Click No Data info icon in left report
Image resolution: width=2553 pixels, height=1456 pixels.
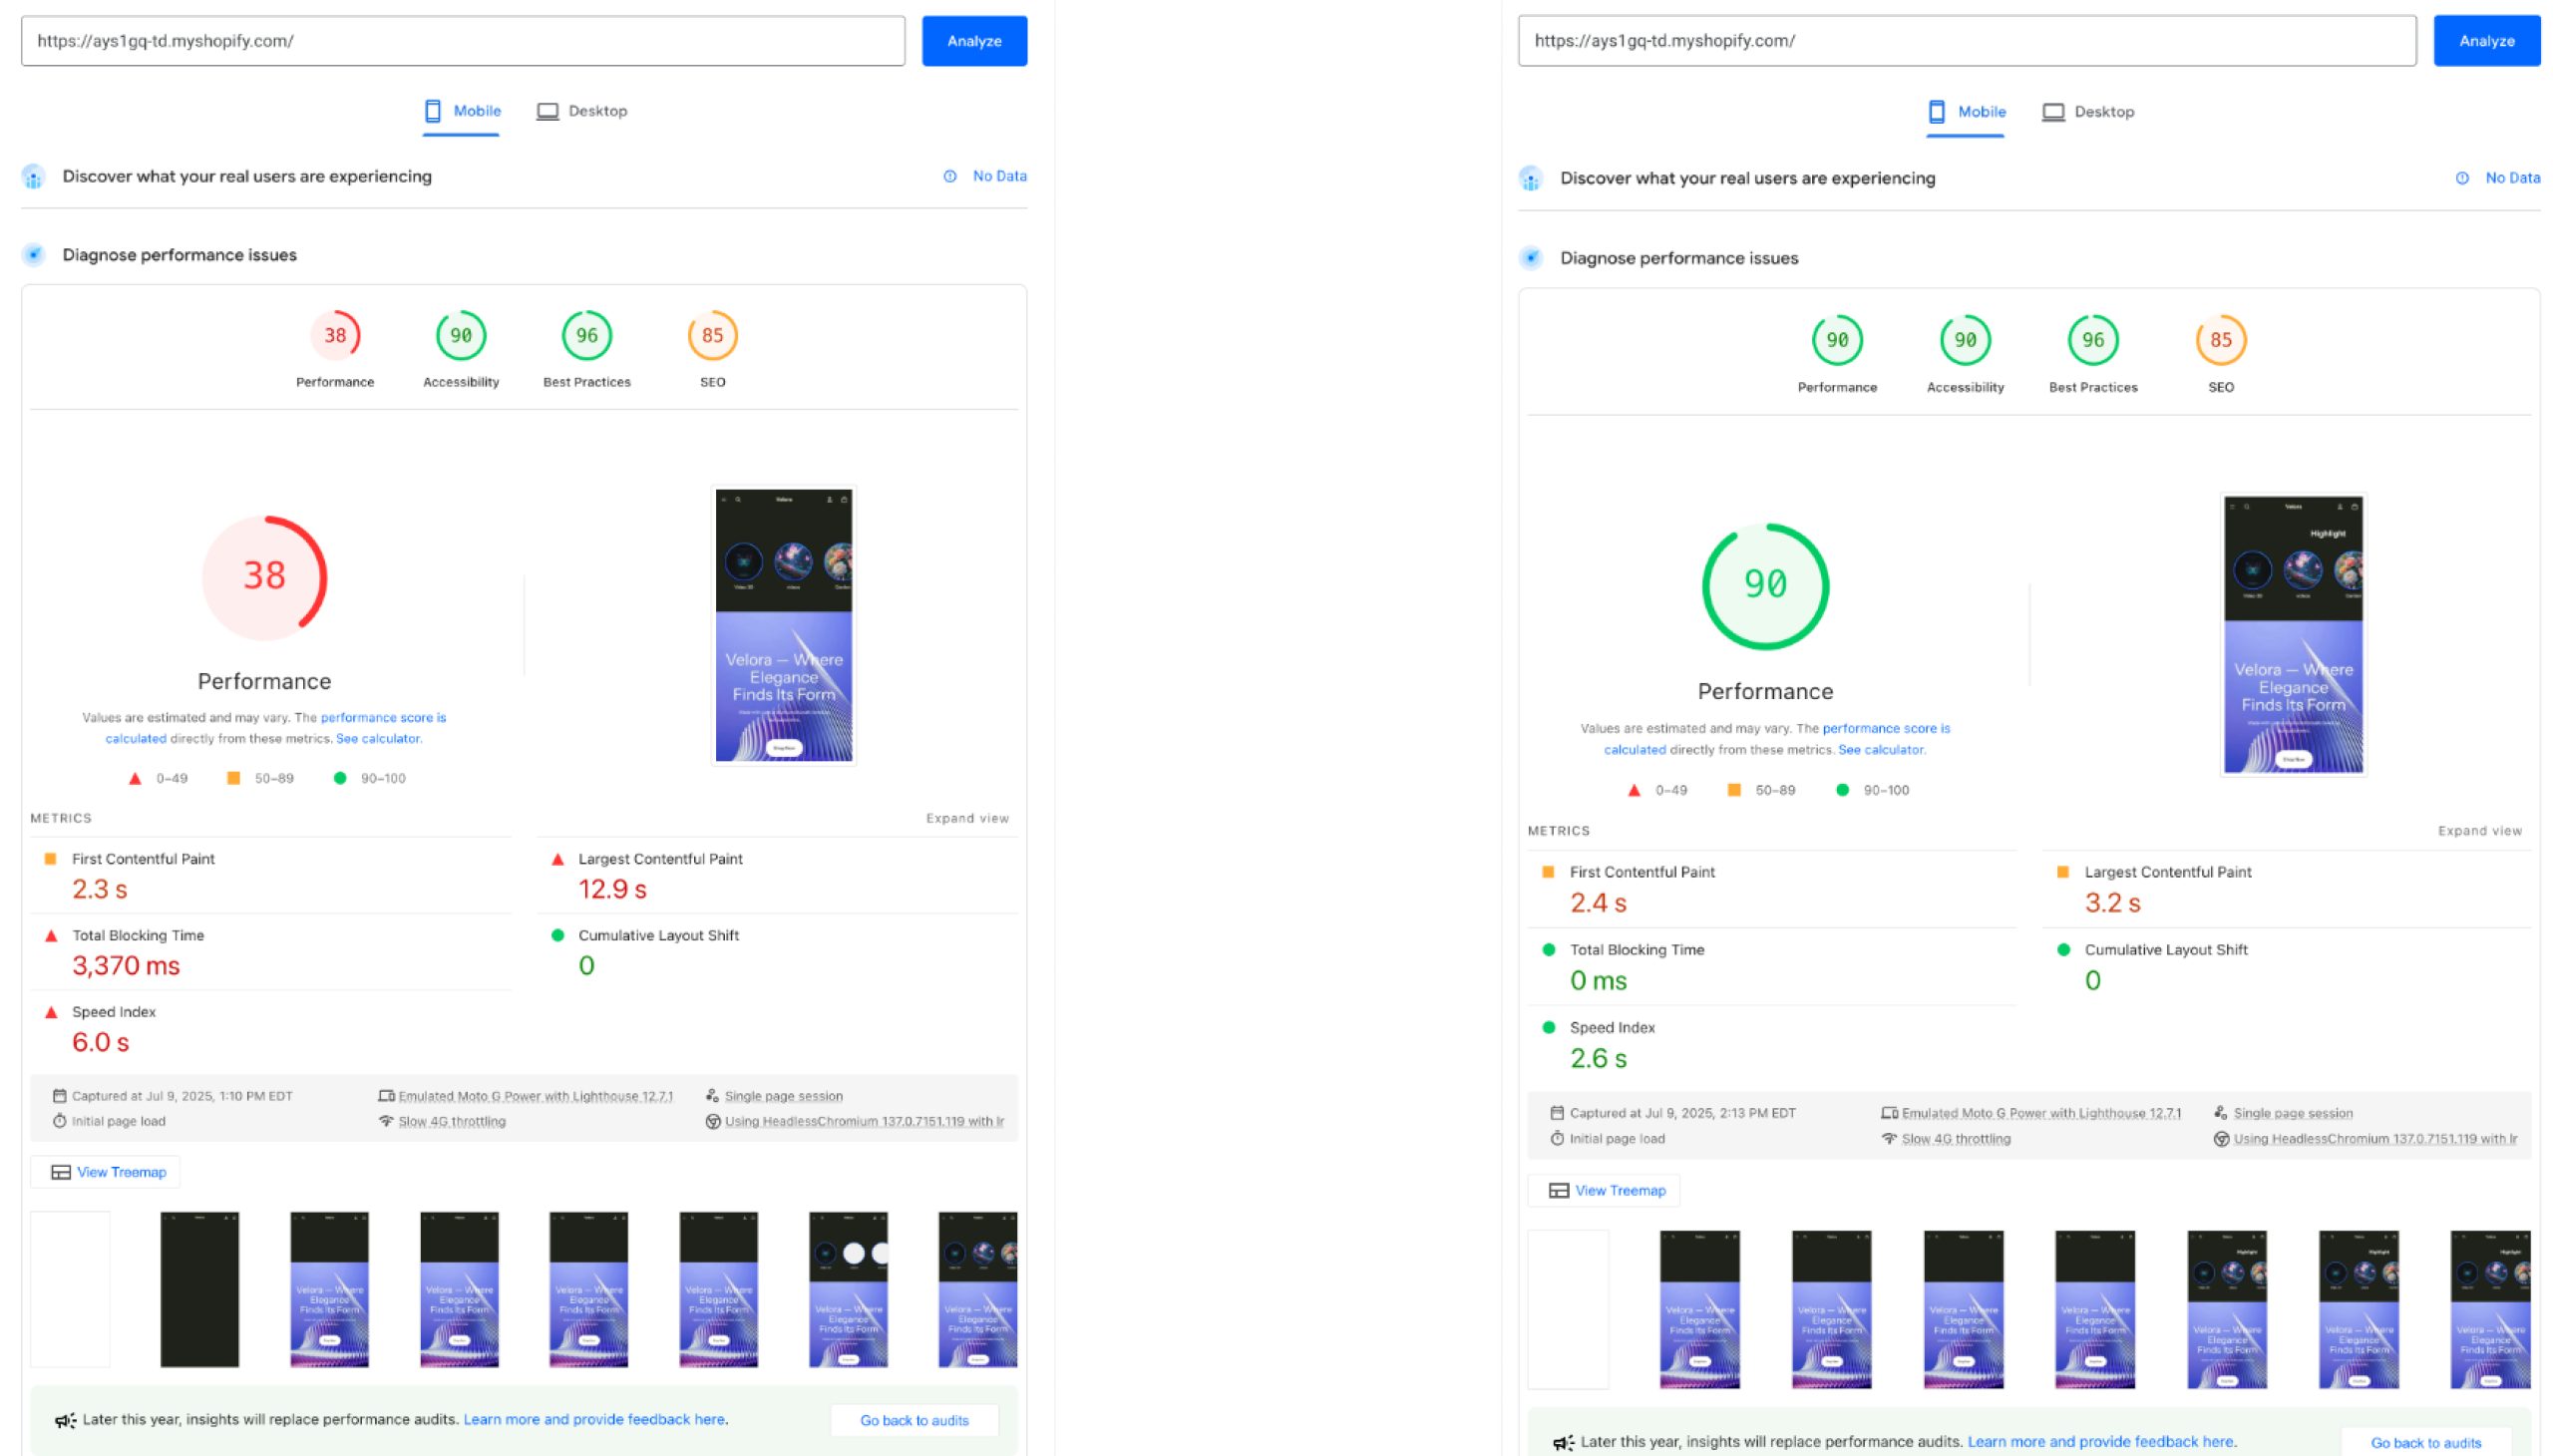pyautogui.click(x=949, y=176)
